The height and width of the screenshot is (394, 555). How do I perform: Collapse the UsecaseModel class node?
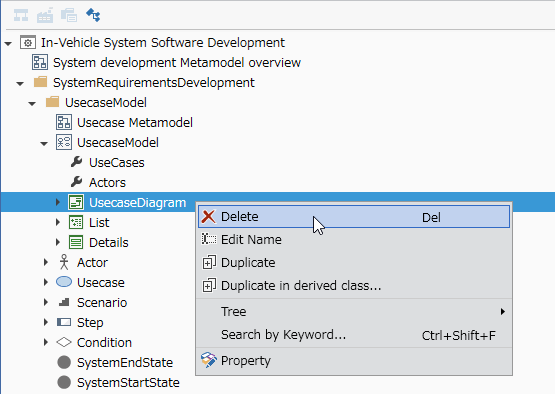pyautogui.click(x=44, y=144)
